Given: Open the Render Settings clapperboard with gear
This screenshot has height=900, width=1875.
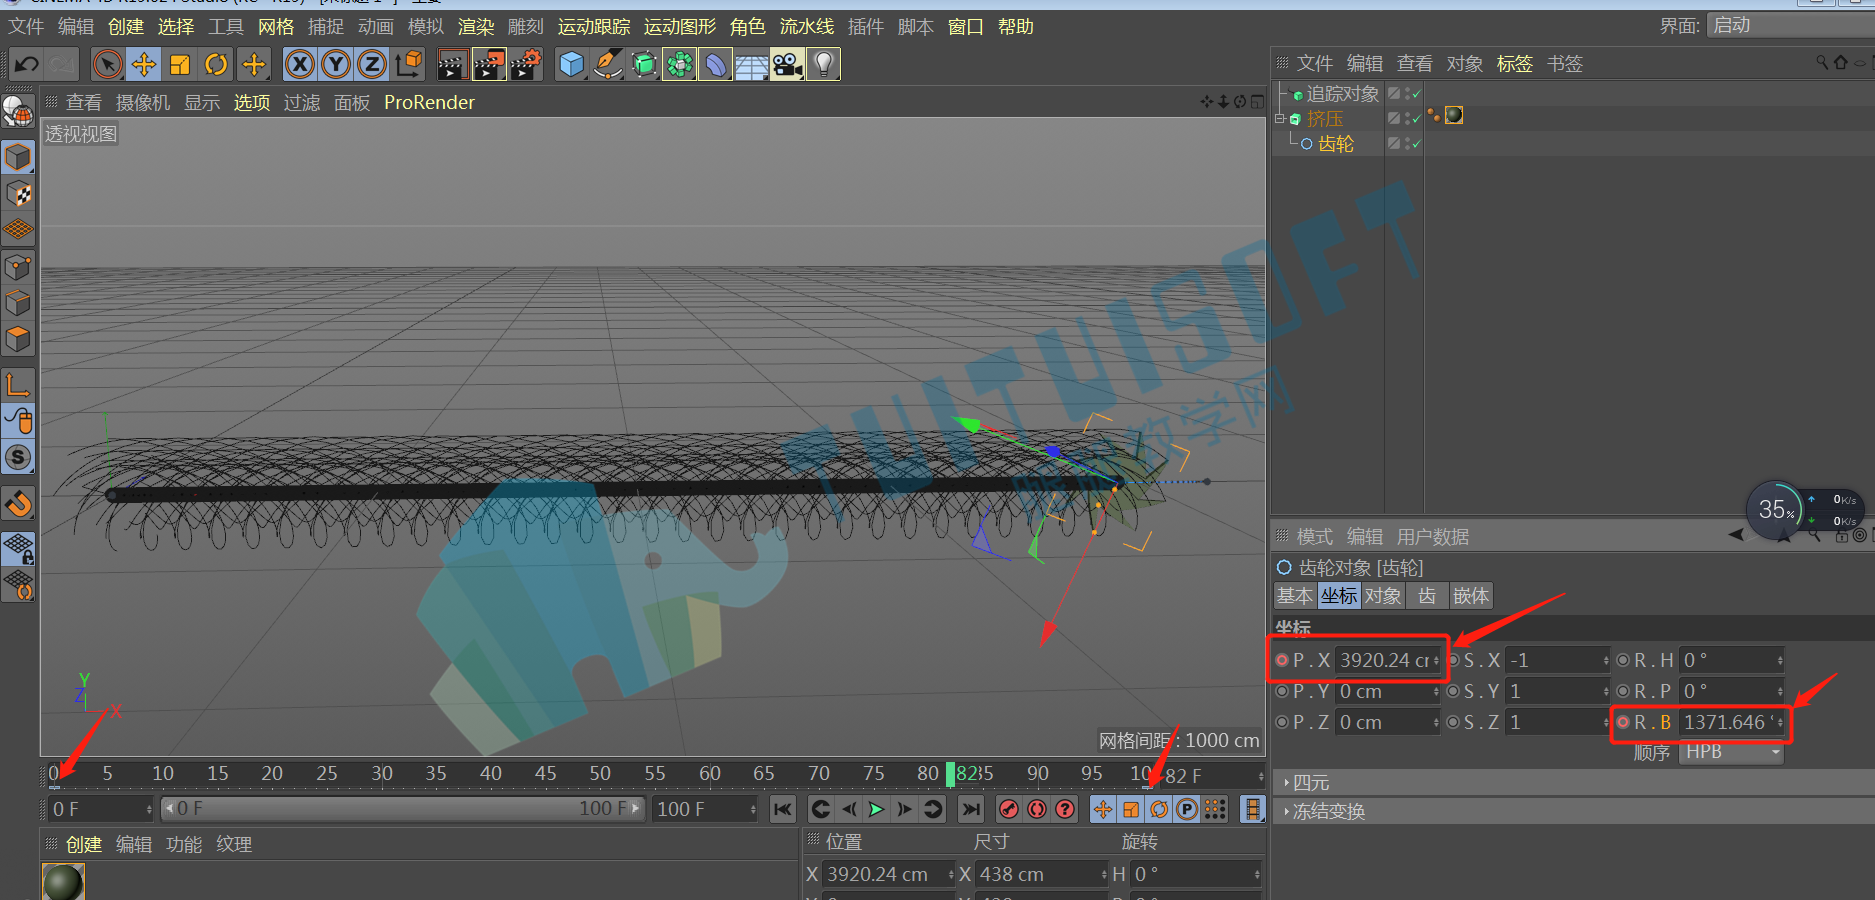Looking at the screenshot, I should pyautogui.click(x=526, y=65).
